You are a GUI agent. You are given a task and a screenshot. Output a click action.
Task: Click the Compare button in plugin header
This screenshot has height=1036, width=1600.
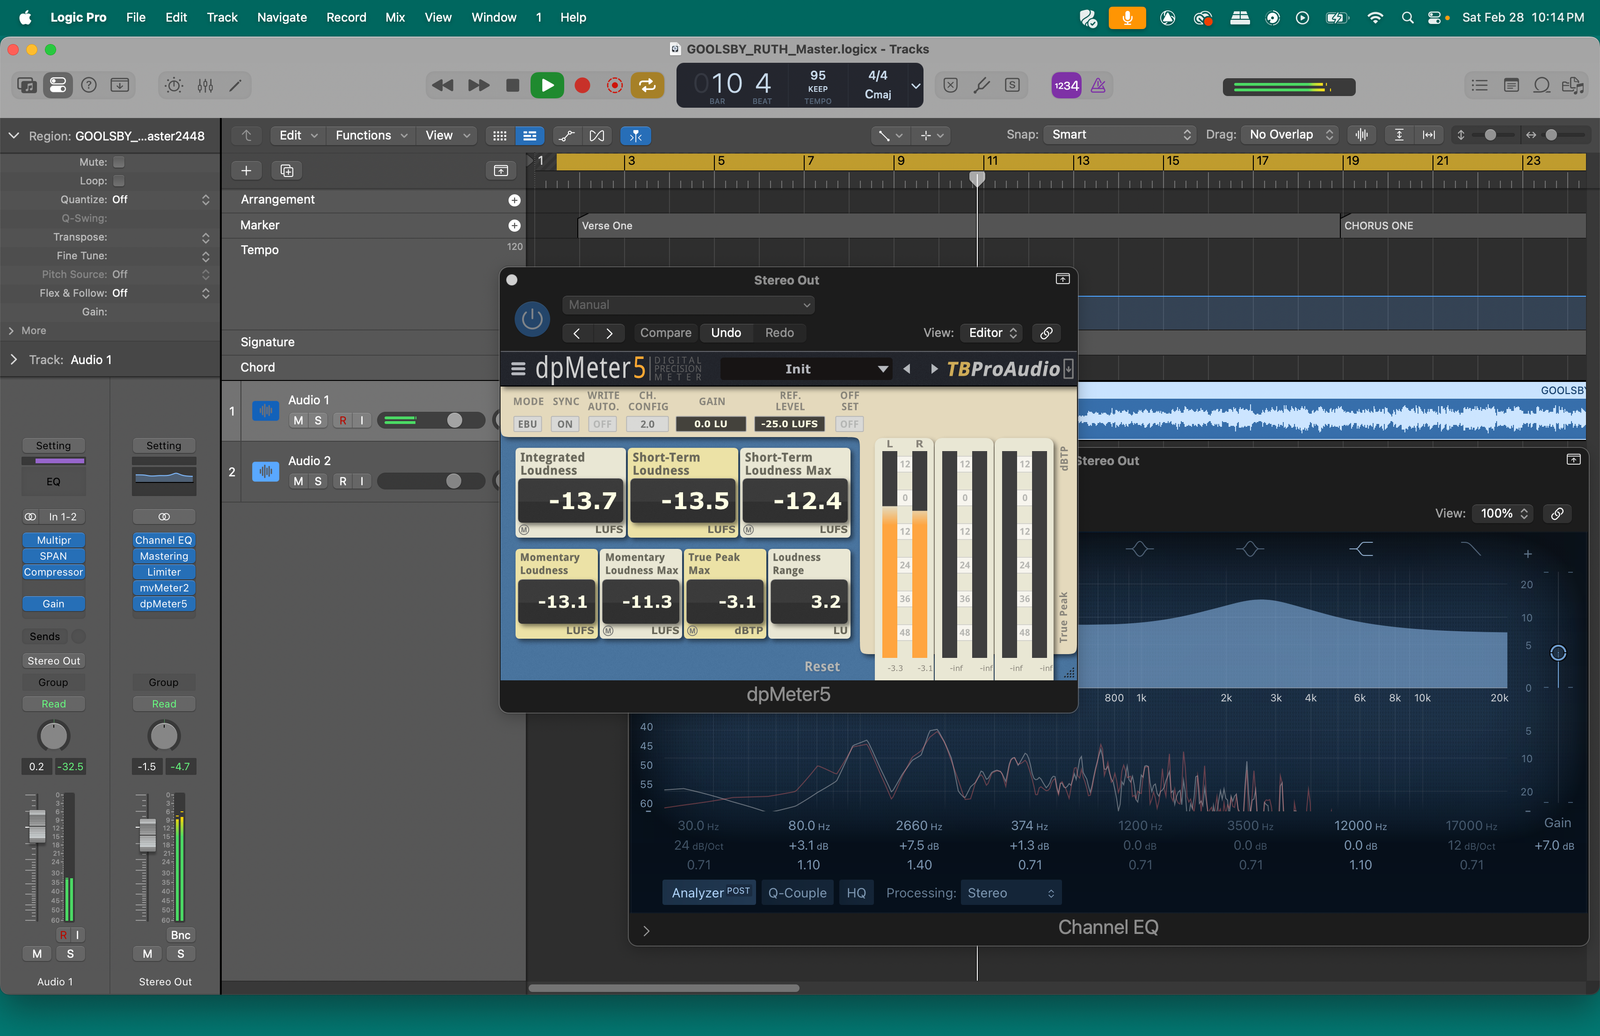(x=665, y=333)
